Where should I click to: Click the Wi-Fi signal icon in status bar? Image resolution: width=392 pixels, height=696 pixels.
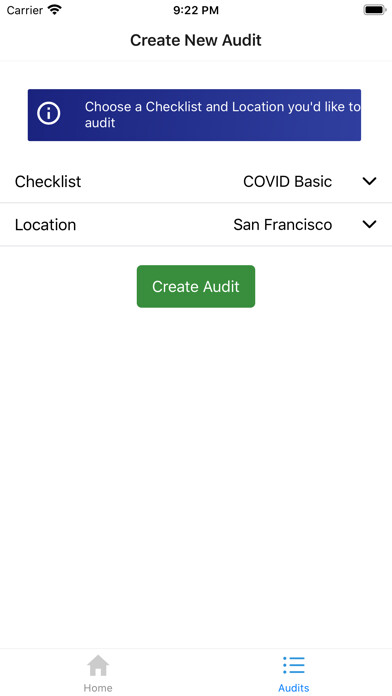[55, 10]
